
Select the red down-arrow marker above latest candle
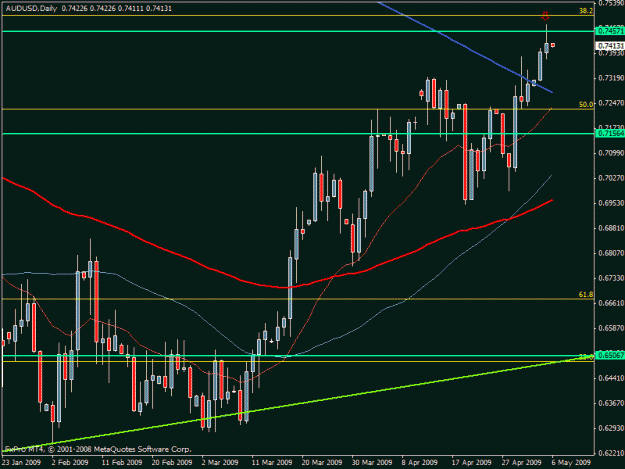point(545,16)
